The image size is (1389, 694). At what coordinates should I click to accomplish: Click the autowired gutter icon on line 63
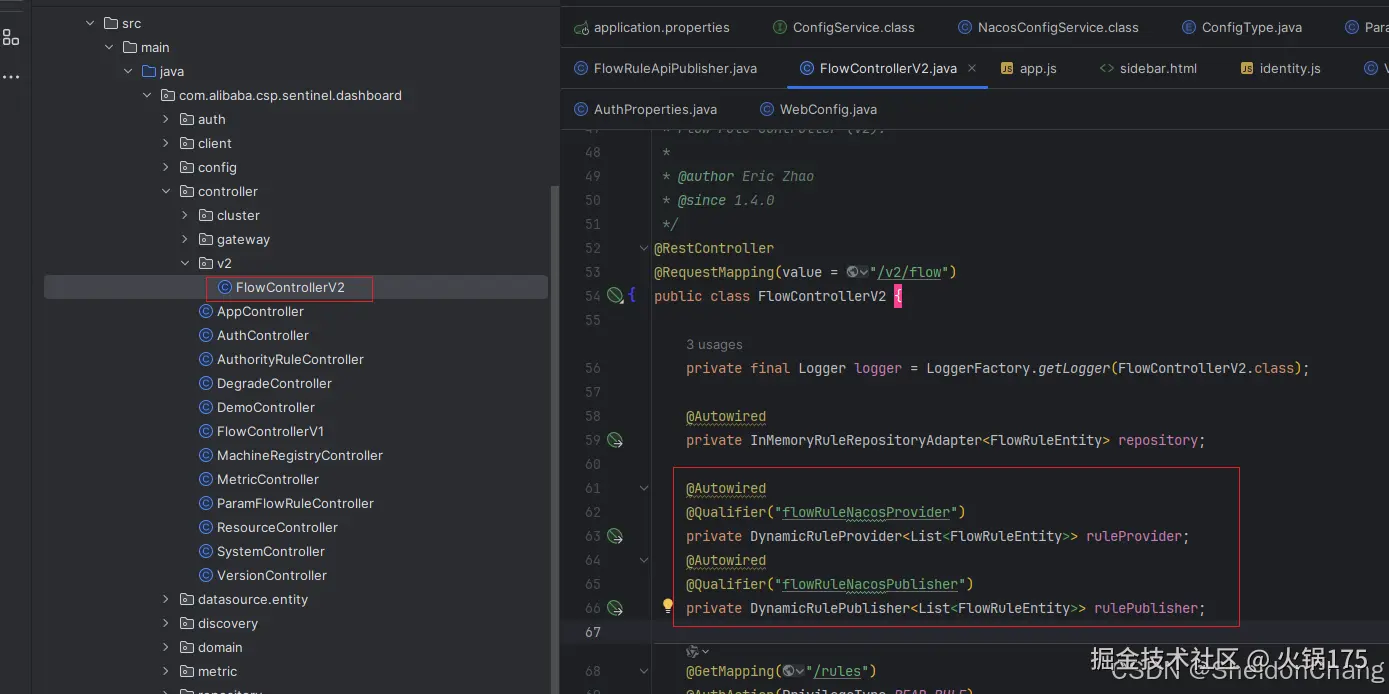tap(615, 536)
